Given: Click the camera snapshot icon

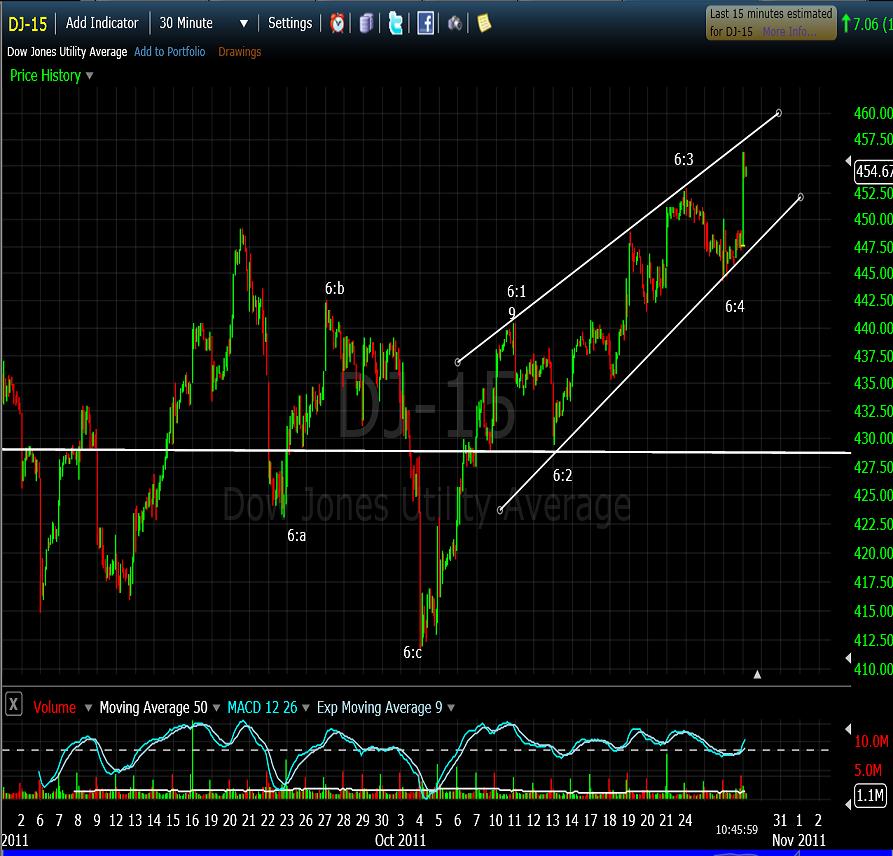Looking at the screenshot, I should click(454, 23).
